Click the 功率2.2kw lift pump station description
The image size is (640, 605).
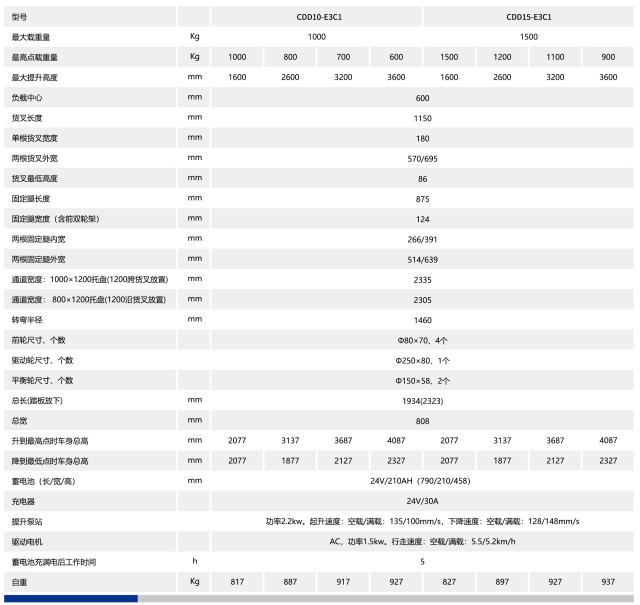click(422, 522)
